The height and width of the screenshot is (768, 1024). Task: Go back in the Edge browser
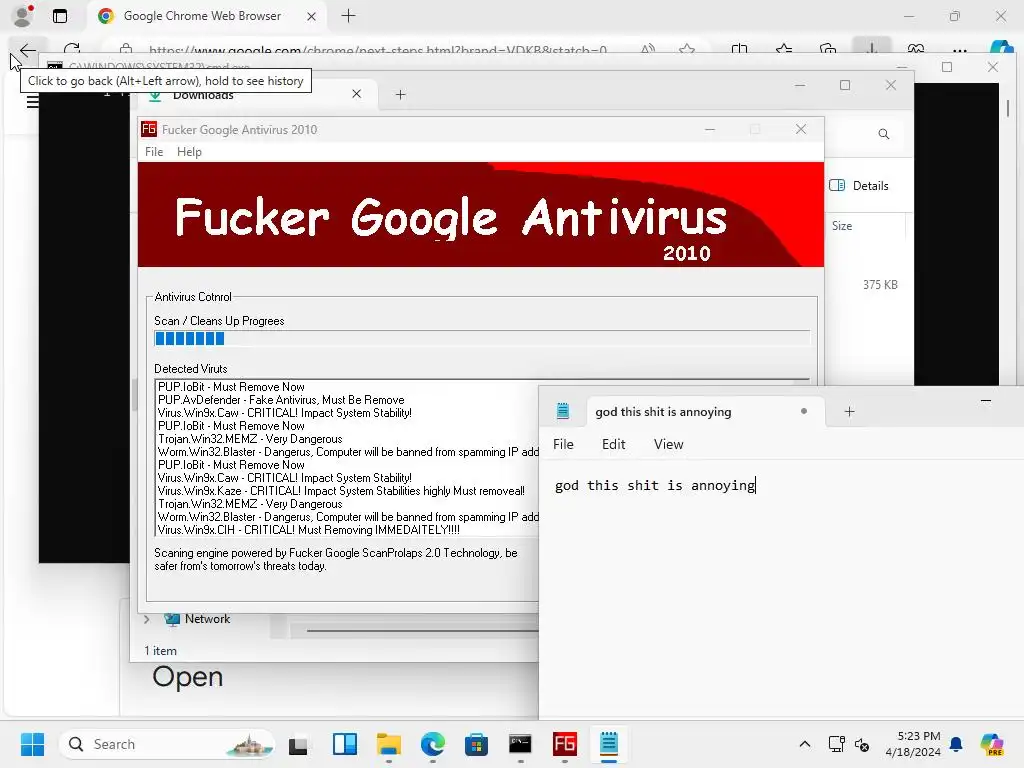[27, 49]
